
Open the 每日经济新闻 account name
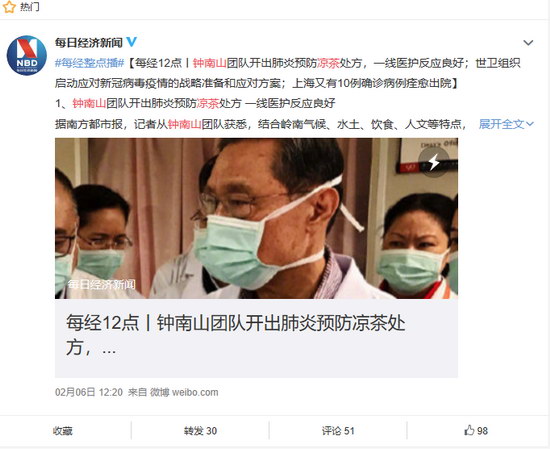(88, 42)
